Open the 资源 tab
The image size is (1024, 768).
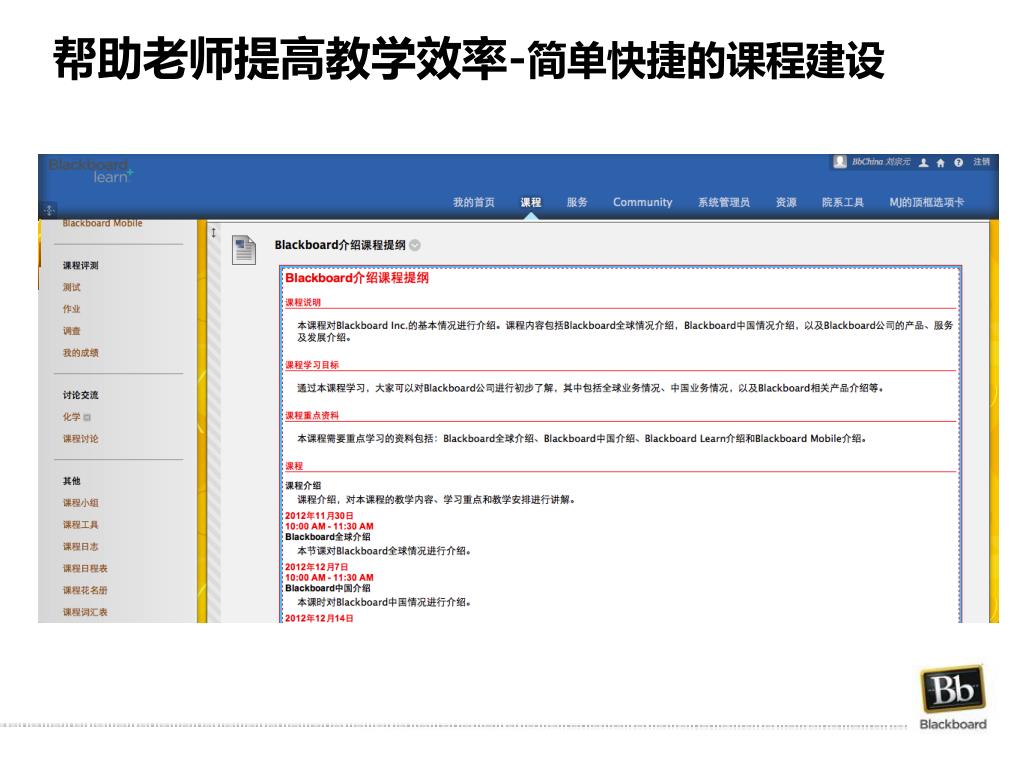pos(786,202)
